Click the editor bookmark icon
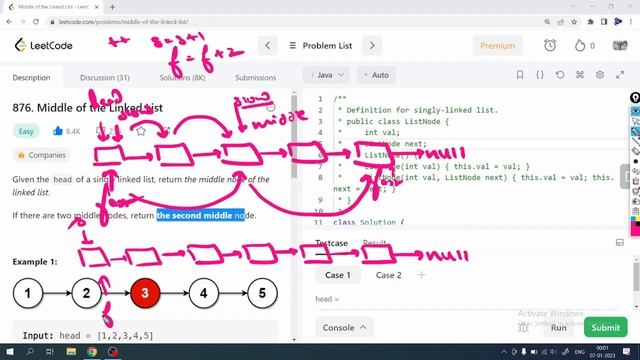Image resolution: width=640 pixels, height=360 pixels. [520, 75]
